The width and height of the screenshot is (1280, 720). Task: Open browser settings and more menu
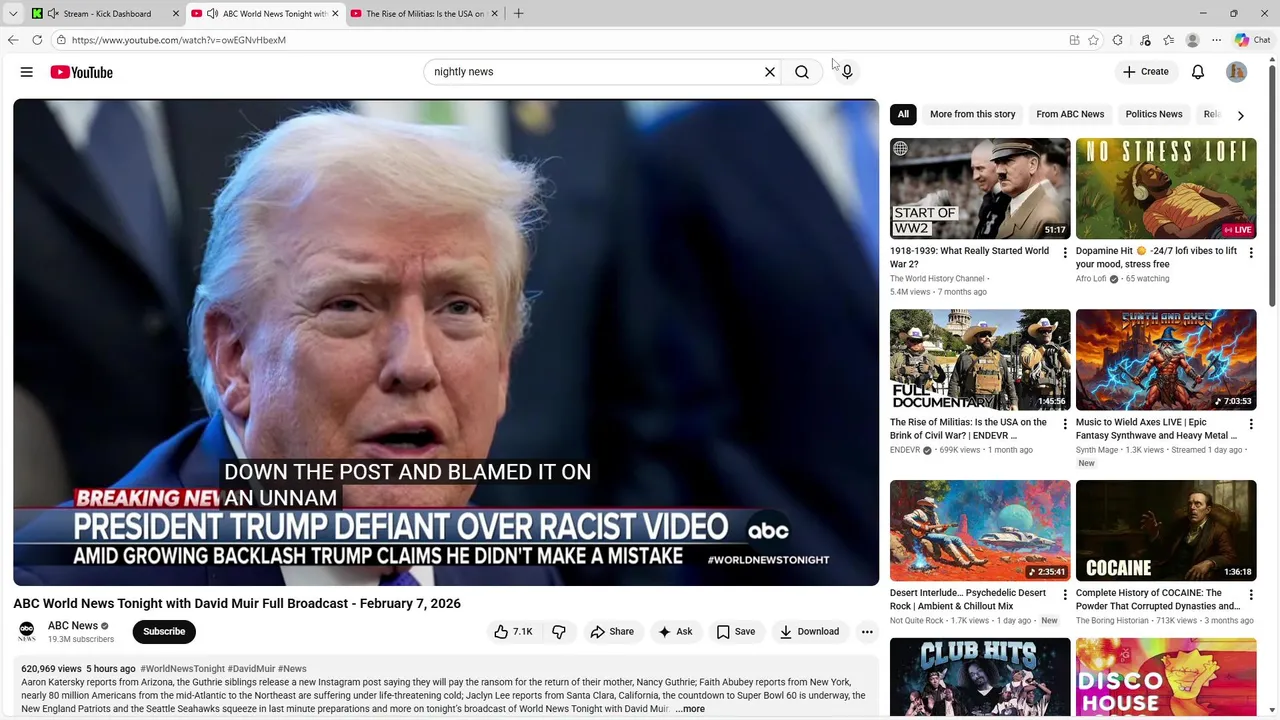coord(1216,40)
